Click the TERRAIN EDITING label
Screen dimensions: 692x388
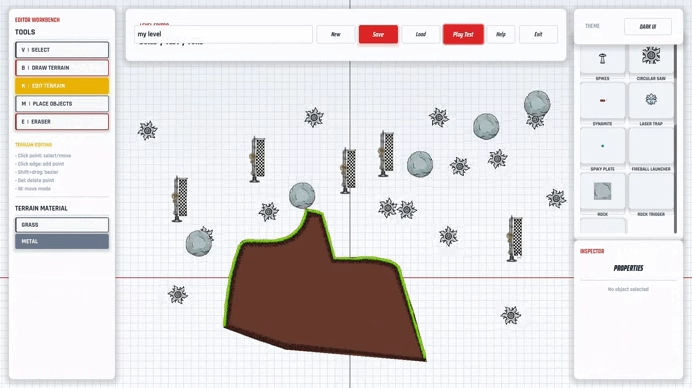pos(34,145)
